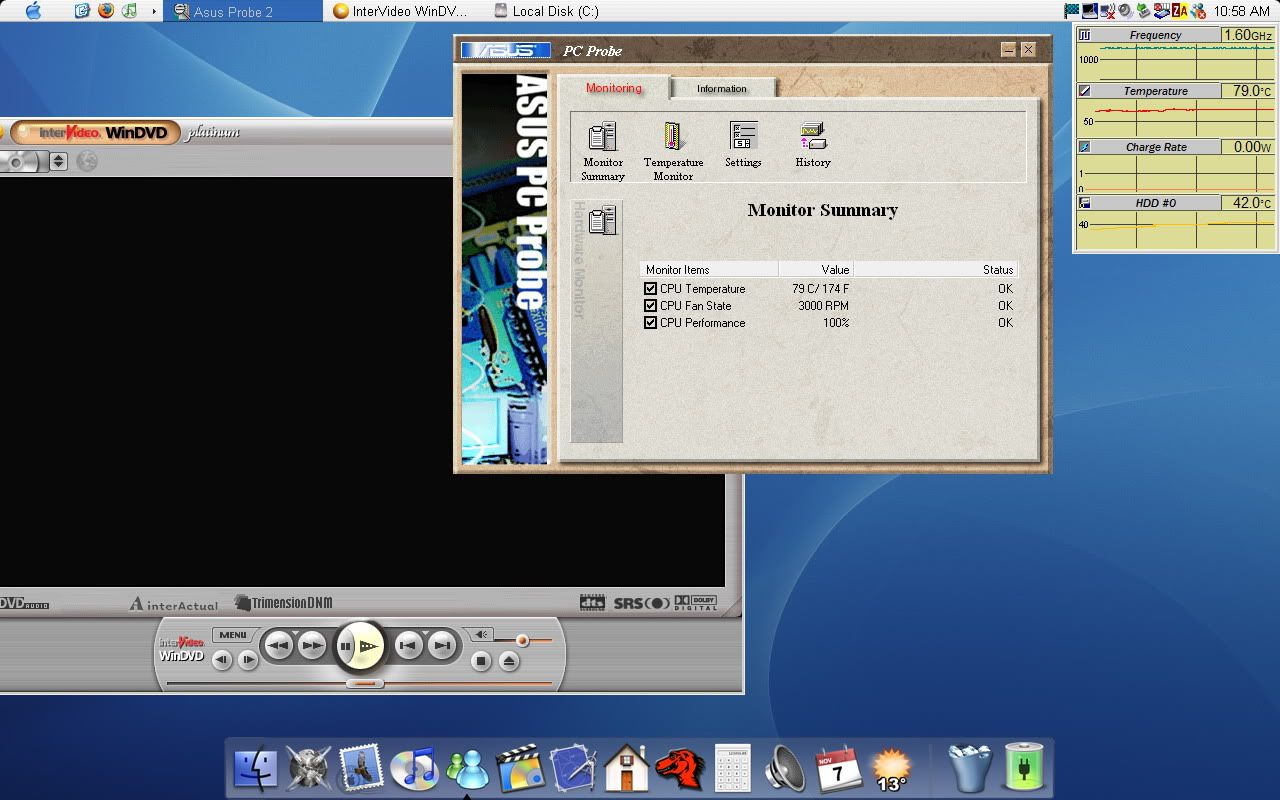Screen dimensions: 1280x800
Task: Open the calendar icon showing Nov 7
Action: click(838, 769)
